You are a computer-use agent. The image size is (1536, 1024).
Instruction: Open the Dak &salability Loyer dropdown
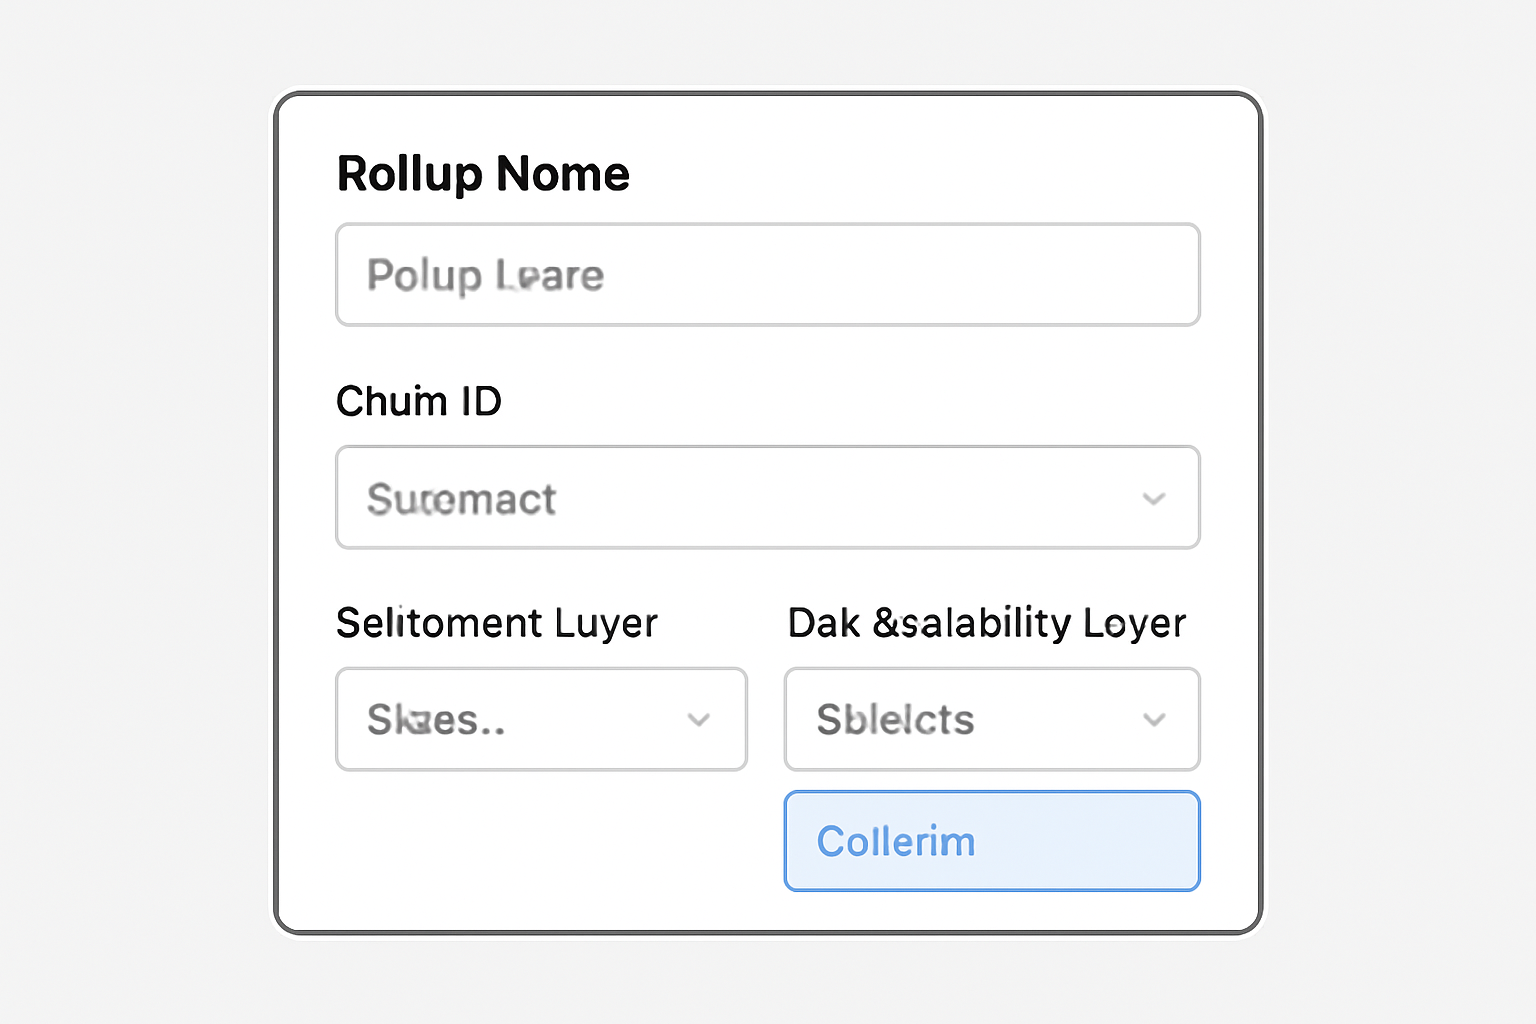[991, 719]
